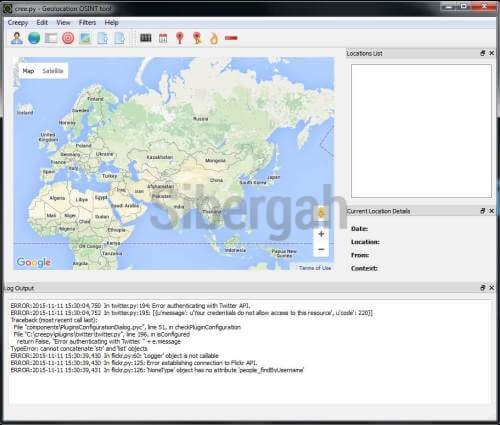
Task: Click the single red map pin icon
Action: tap(180, 38)
